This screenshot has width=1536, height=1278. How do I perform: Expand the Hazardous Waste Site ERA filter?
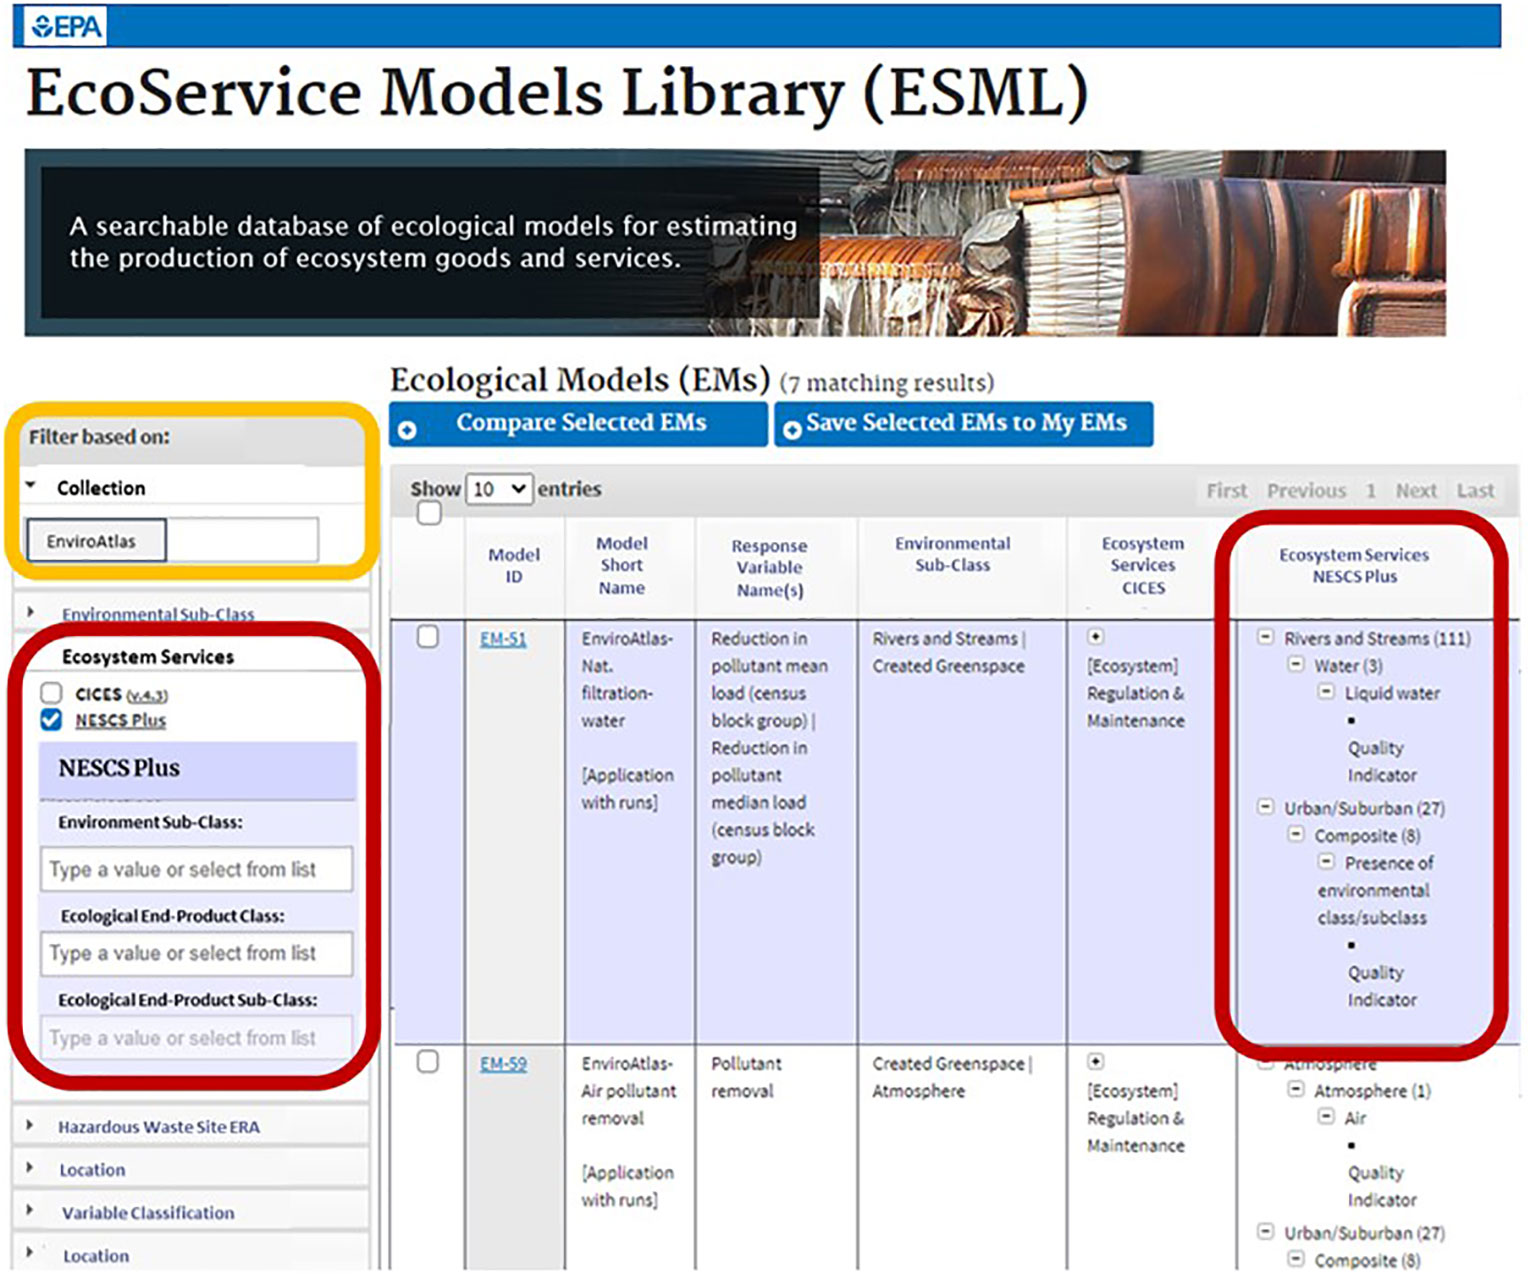[30, 1125]
